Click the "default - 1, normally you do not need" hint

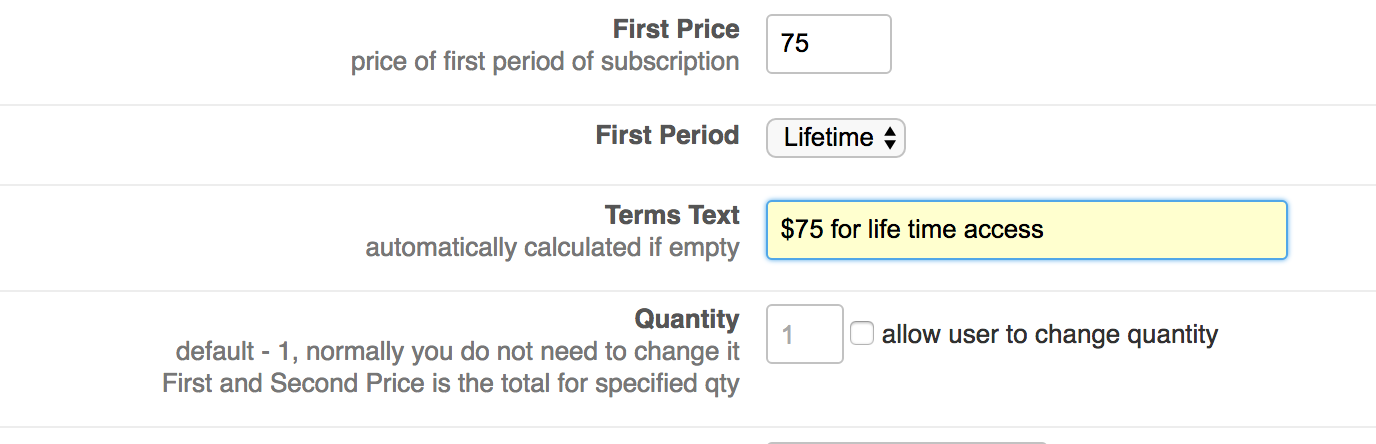[457, 351]
